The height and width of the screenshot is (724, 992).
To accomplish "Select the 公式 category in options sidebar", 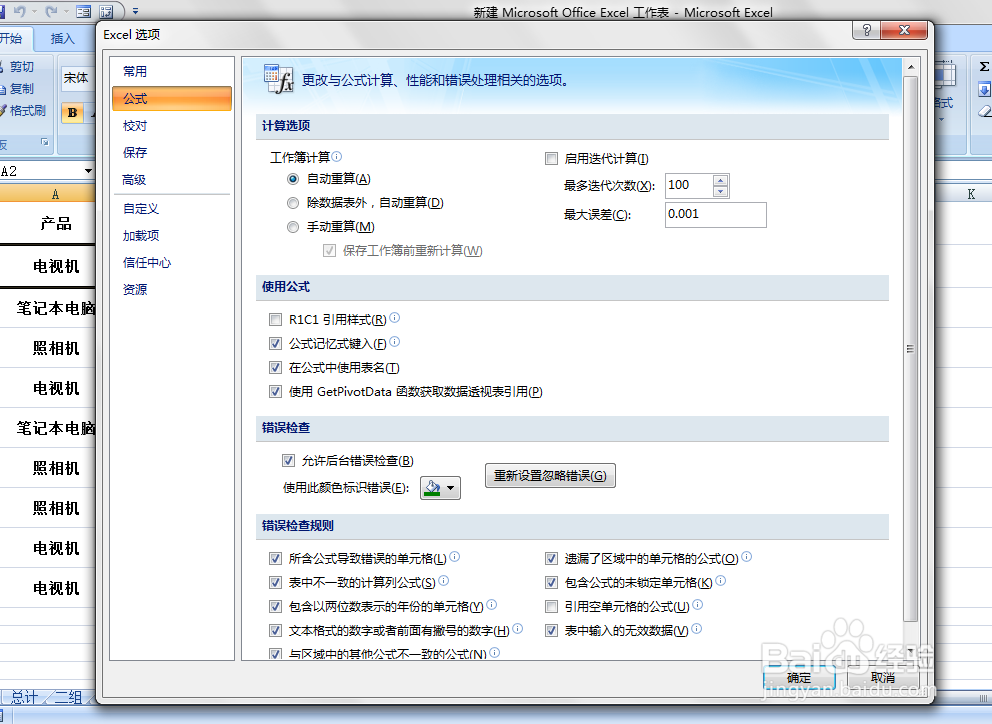I will click(x=171, y=99).
